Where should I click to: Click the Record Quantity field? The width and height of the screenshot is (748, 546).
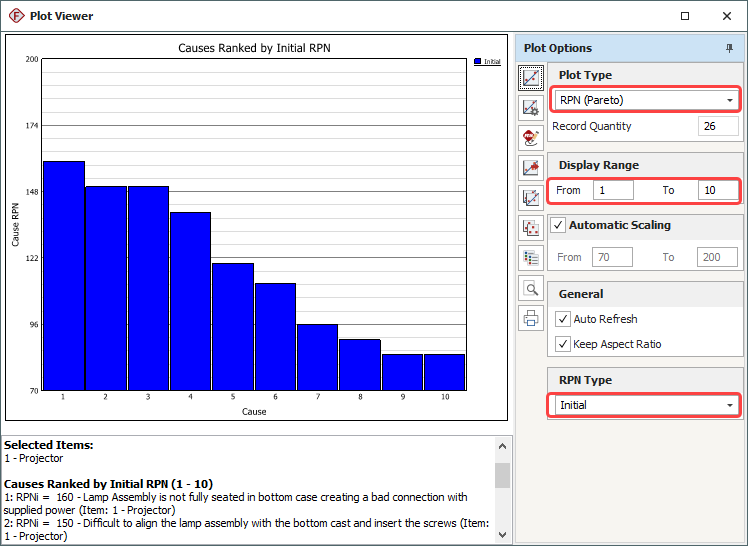[718, 126]
